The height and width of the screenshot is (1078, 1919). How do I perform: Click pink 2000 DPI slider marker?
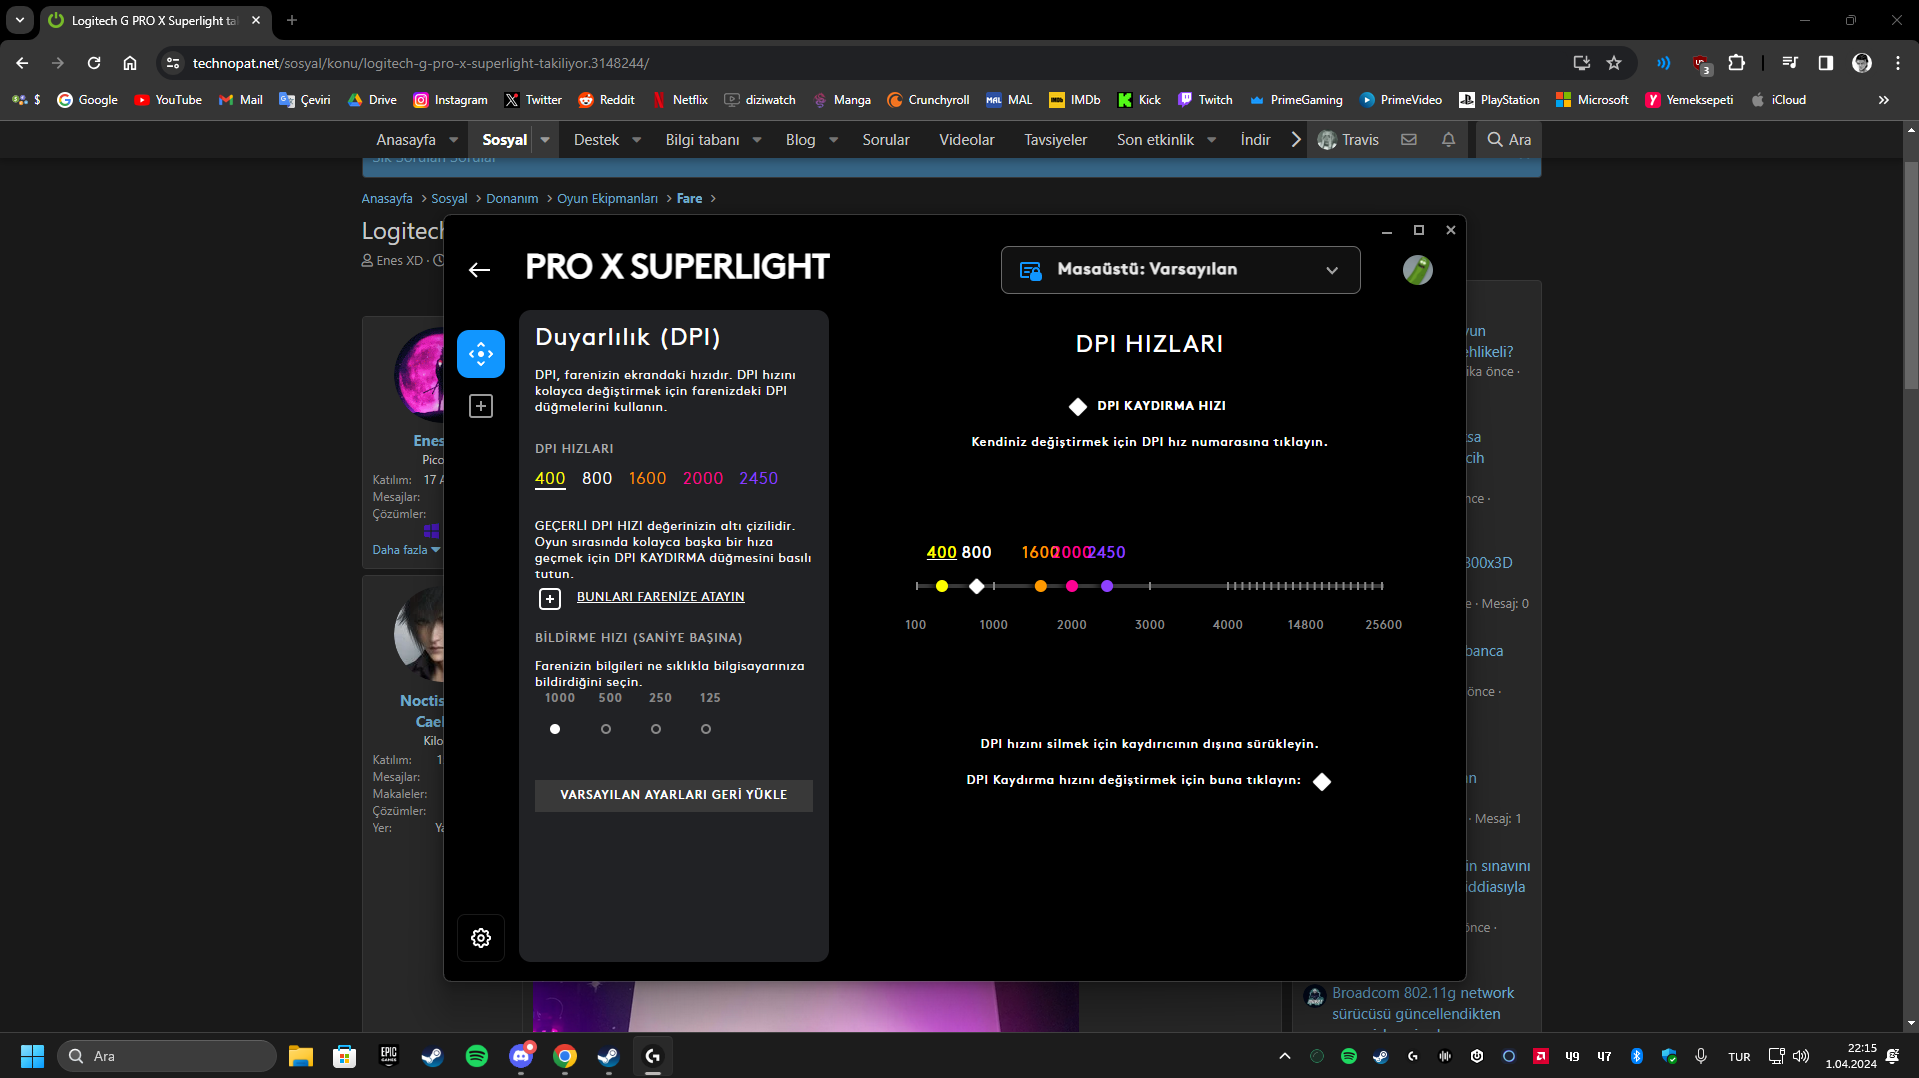pyautogui.click(x=1072, y=586)
